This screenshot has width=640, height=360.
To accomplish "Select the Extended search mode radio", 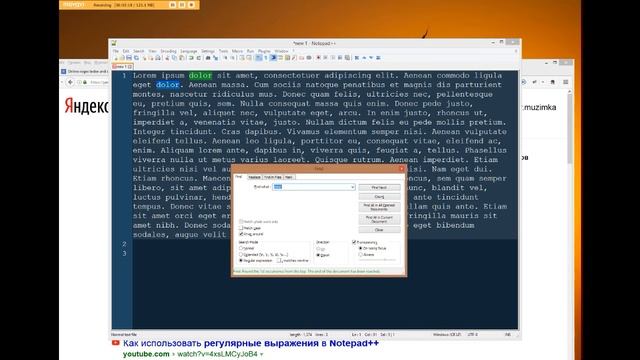I will [x=241, y=254].
